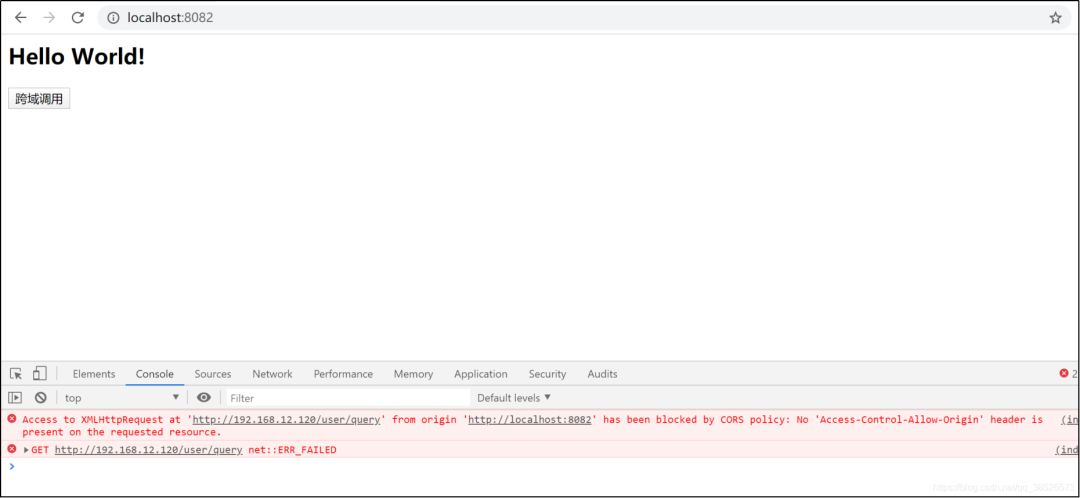1080x498 pixels.
Task: Clear the console with the ban icon
Action: (41, 397)
